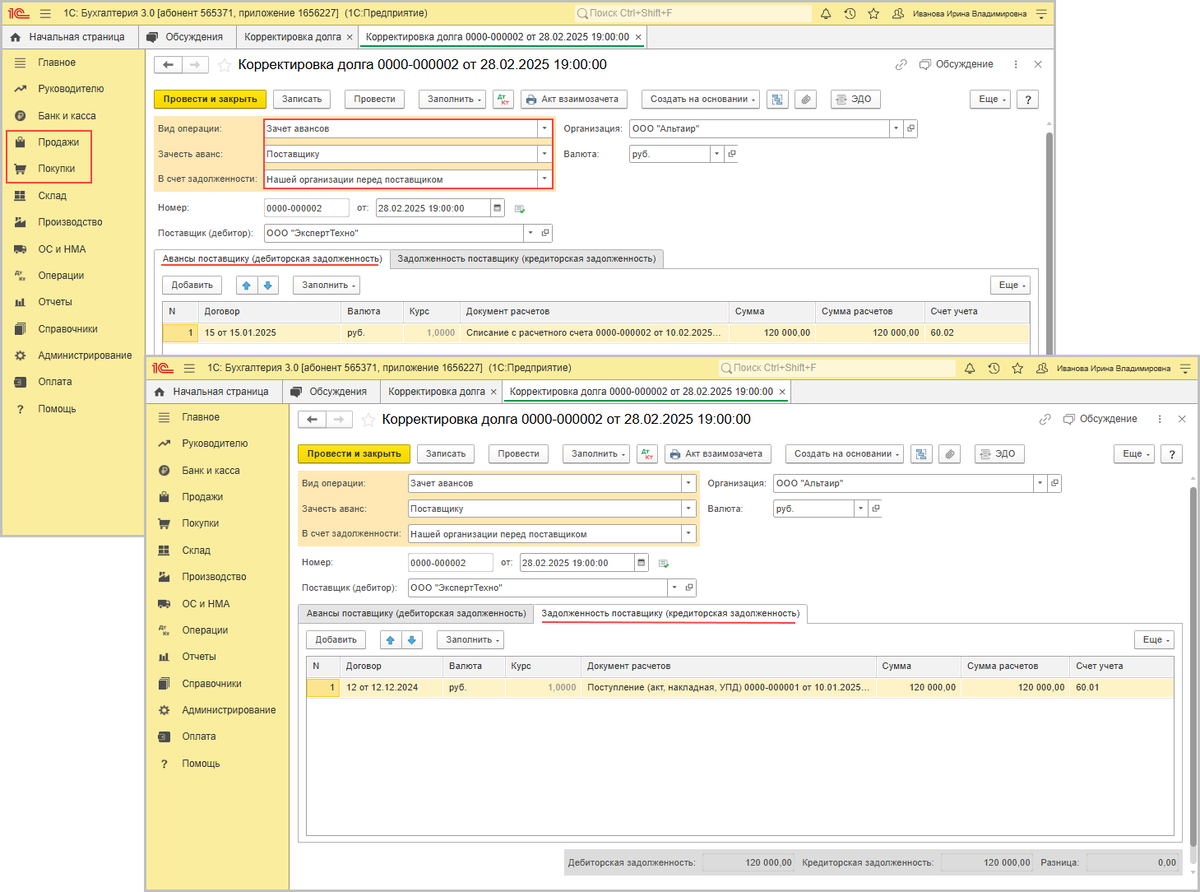This screenshot has width=1200, height=892.
Task: Open history clock icon in back window header
Action: (x=849, y=14)
